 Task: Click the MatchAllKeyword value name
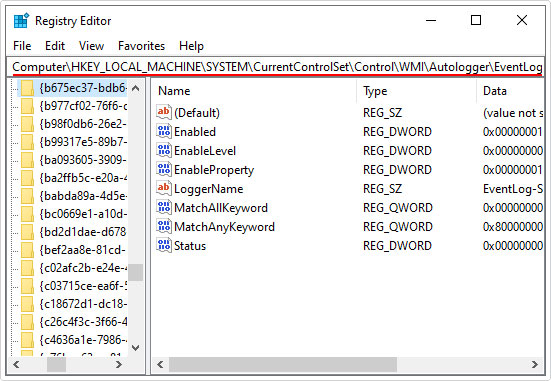[x=221, y=208]
